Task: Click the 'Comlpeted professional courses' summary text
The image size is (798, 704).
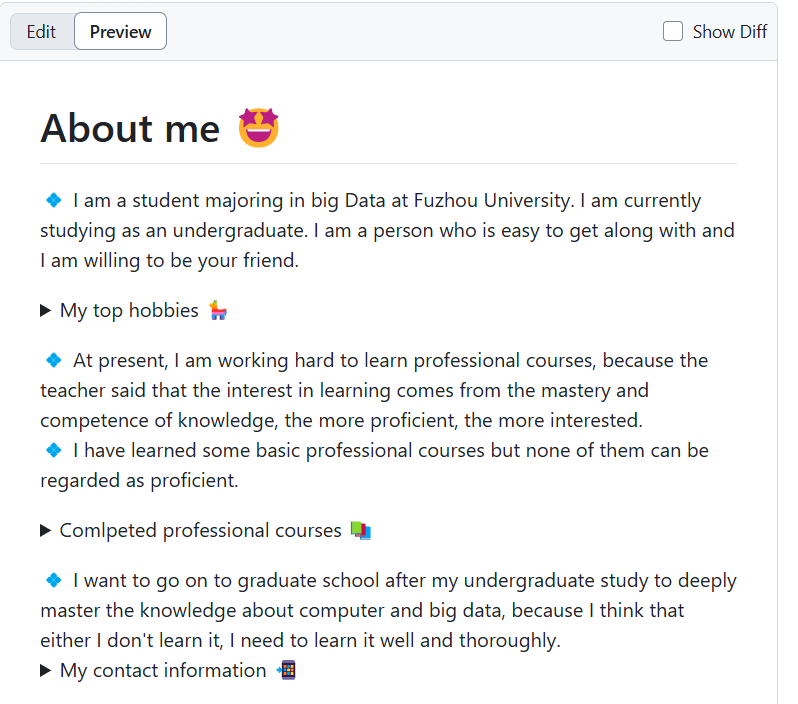Action: (x=200, y=531)
